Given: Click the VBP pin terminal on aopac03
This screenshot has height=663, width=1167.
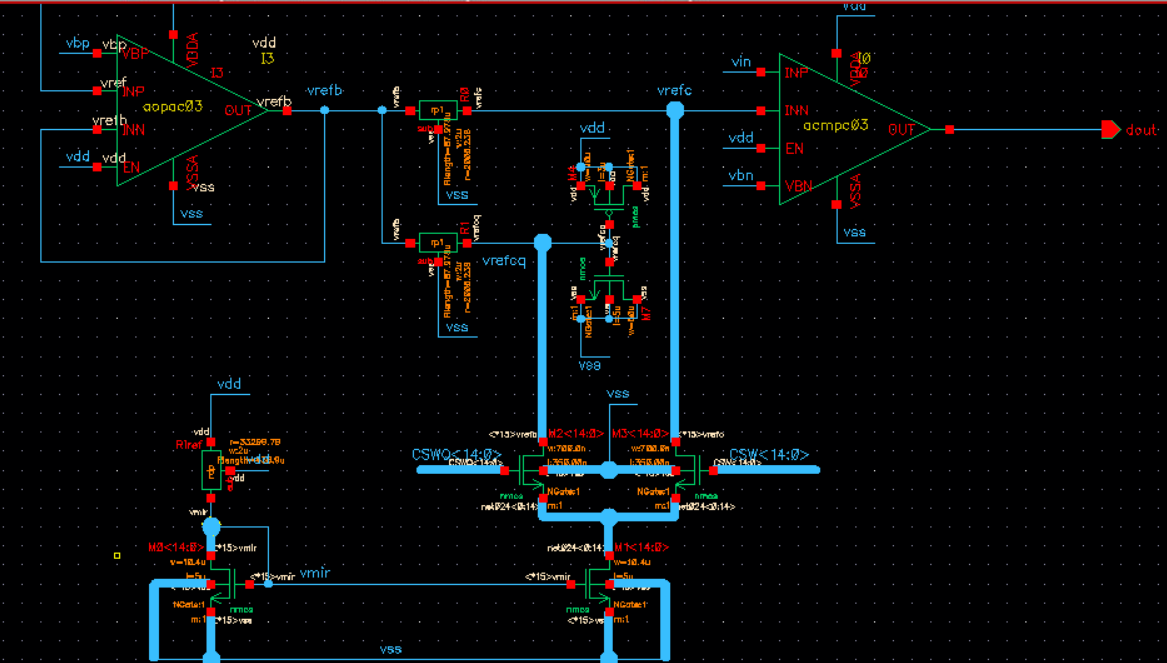Looking at the screenshot, I should (97, 53).
